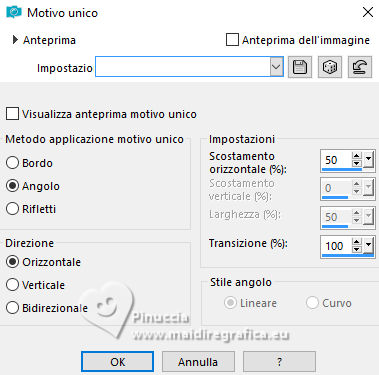Open the Impostazioni presets dropdown arrow
Screen dimensions: 379x375
click(x=276, y=67)
